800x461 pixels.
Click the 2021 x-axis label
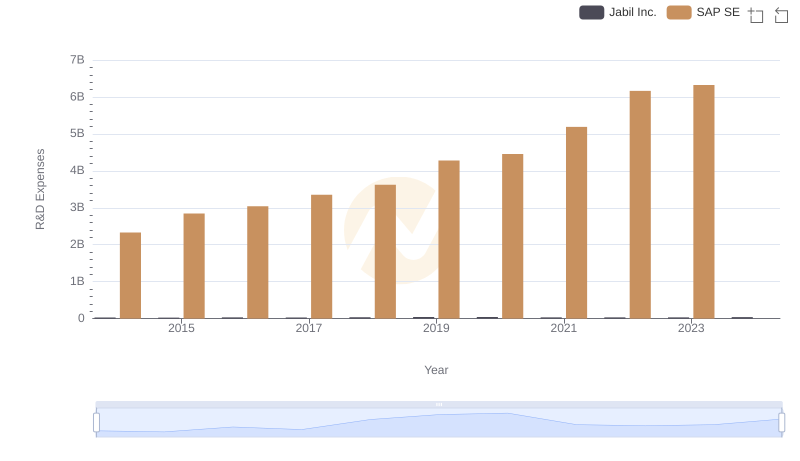pyautogui.click(x=564, y=328)
